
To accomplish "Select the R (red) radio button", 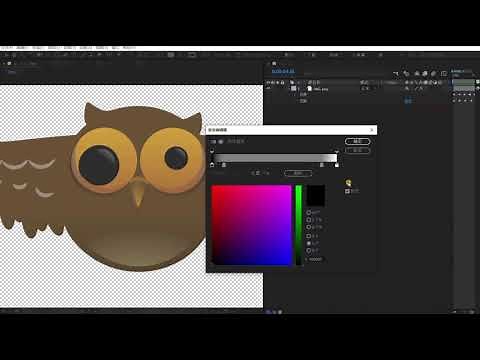I will [x=309, y=236].
